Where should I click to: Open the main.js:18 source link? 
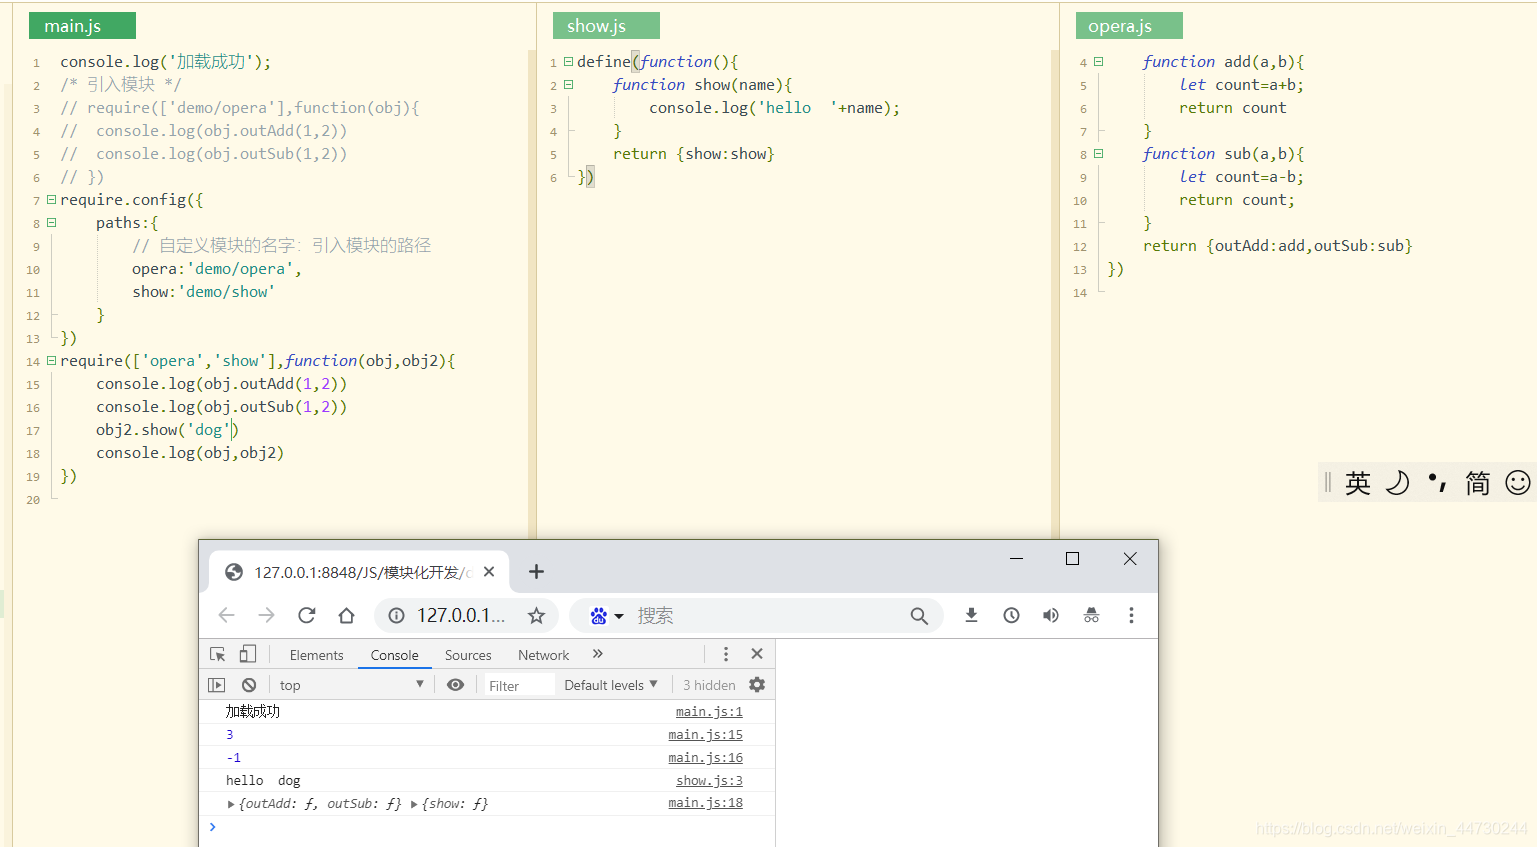point(705,803)
